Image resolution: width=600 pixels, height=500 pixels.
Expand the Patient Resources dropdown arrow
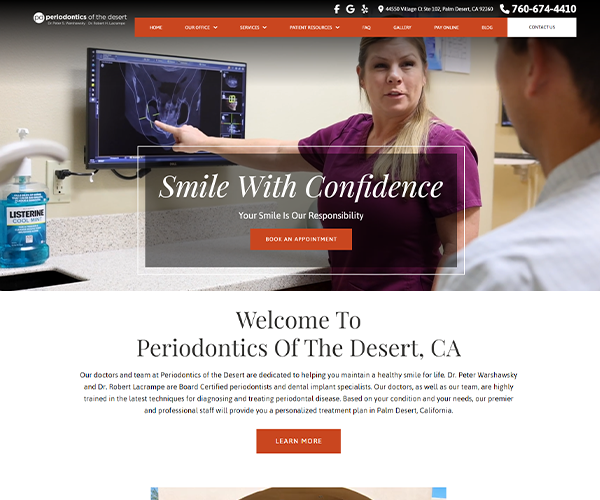pyautogui.click(x=338, y=28)
